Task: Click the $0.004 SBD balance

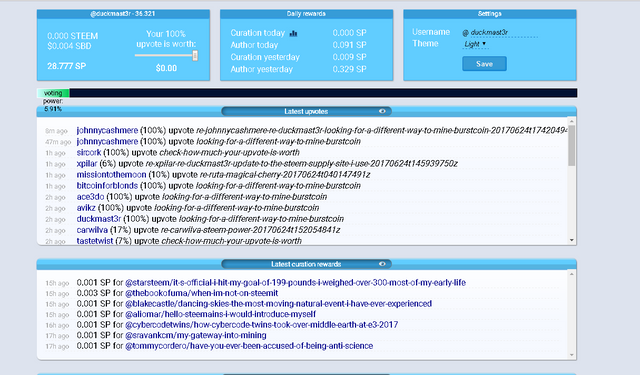Action: click(x=69, y=46)
